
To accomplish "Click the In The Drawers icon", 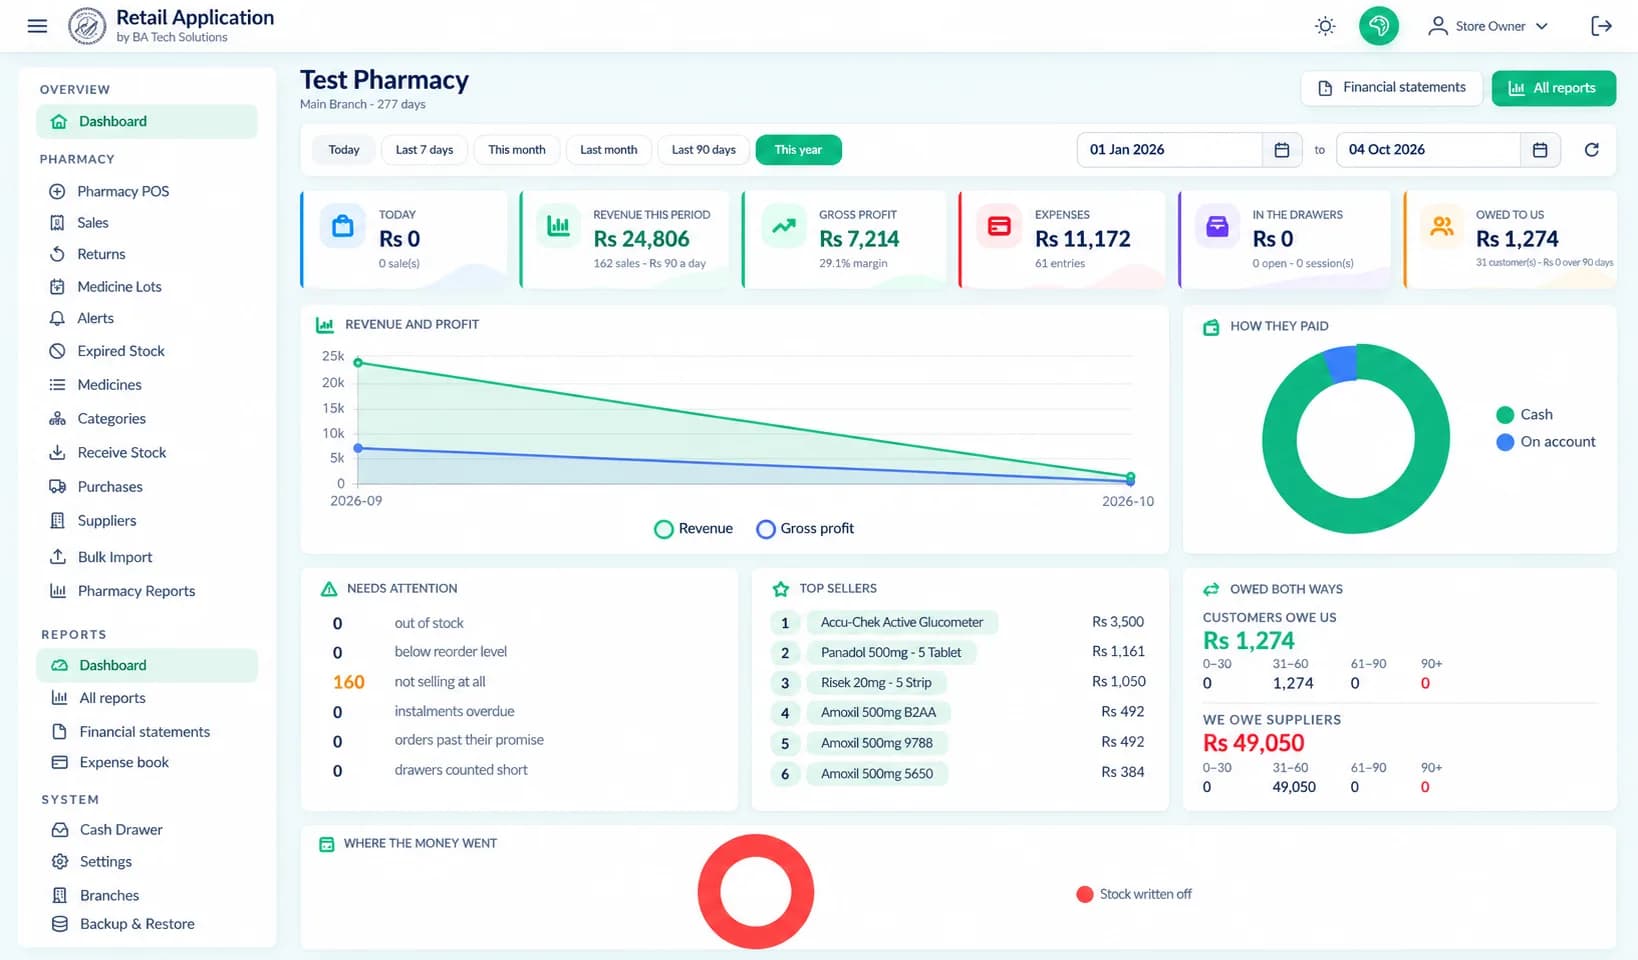I will pyautogui.click(x=1217, y=226).
